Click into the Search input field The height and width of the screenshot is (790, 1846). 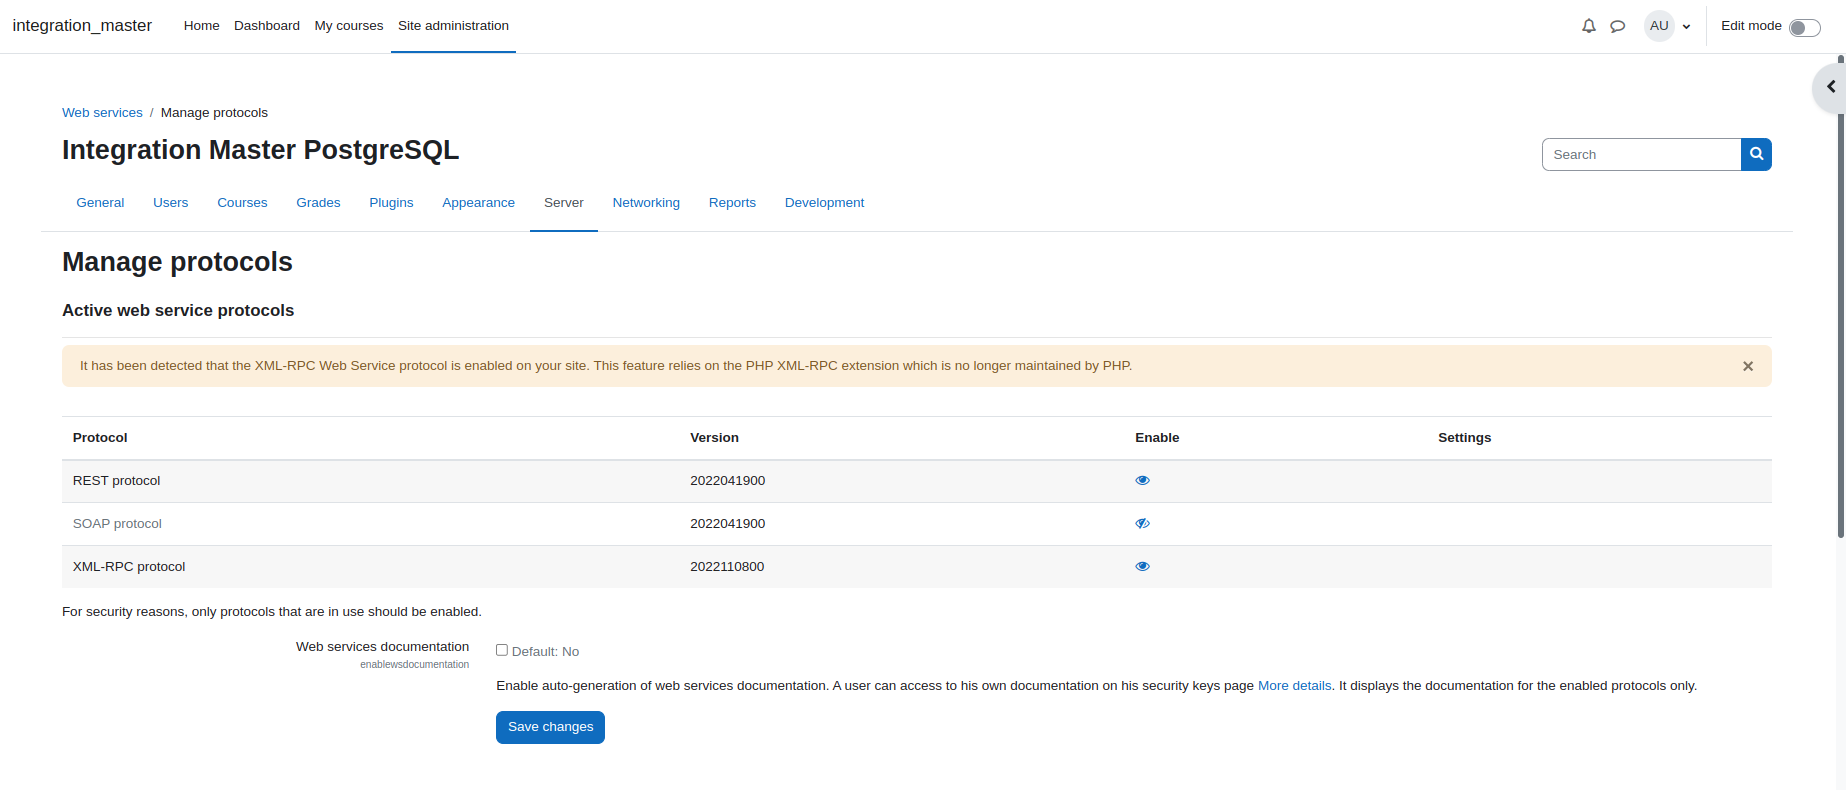[1641, 154]
